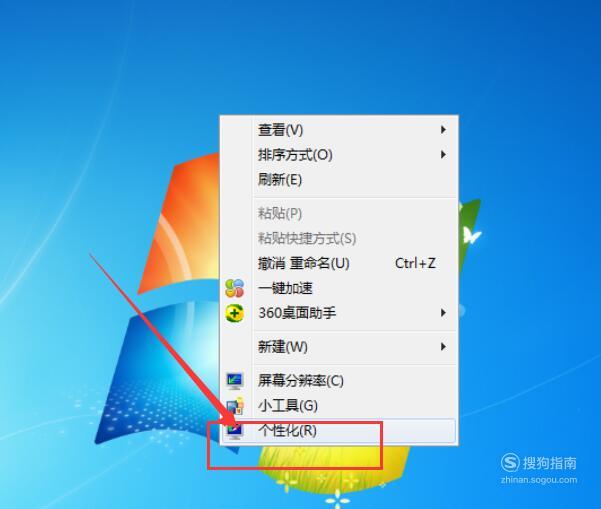Click the 个性化 personalize monitor icon
Viewport: 601px width, 509px height.
(x=235, y=431)
